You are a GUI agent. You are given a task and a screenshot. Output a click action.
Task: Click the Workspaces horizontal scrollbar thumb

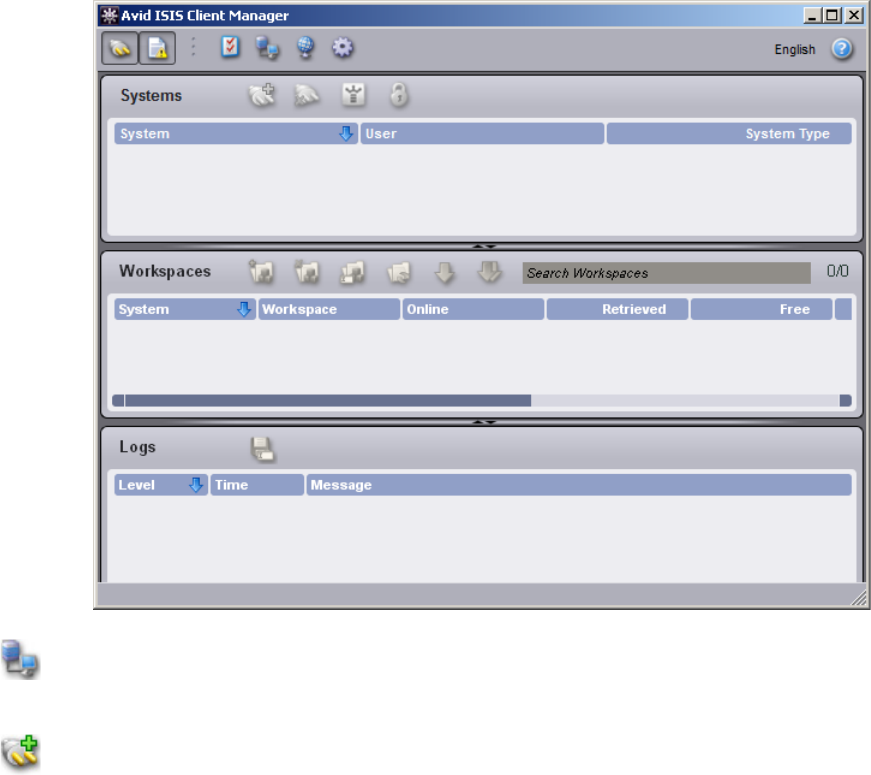tap(328, 401)
